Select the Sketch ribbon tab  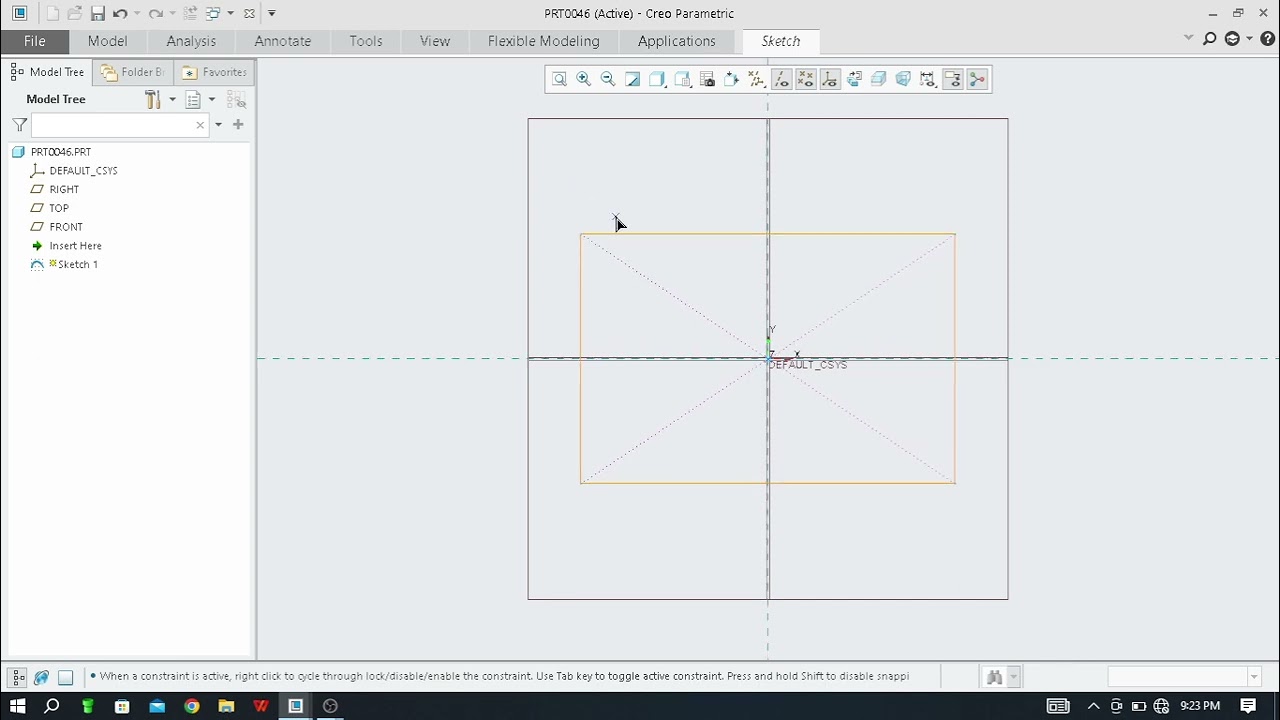pyautogui.click(x=781, y=41)
